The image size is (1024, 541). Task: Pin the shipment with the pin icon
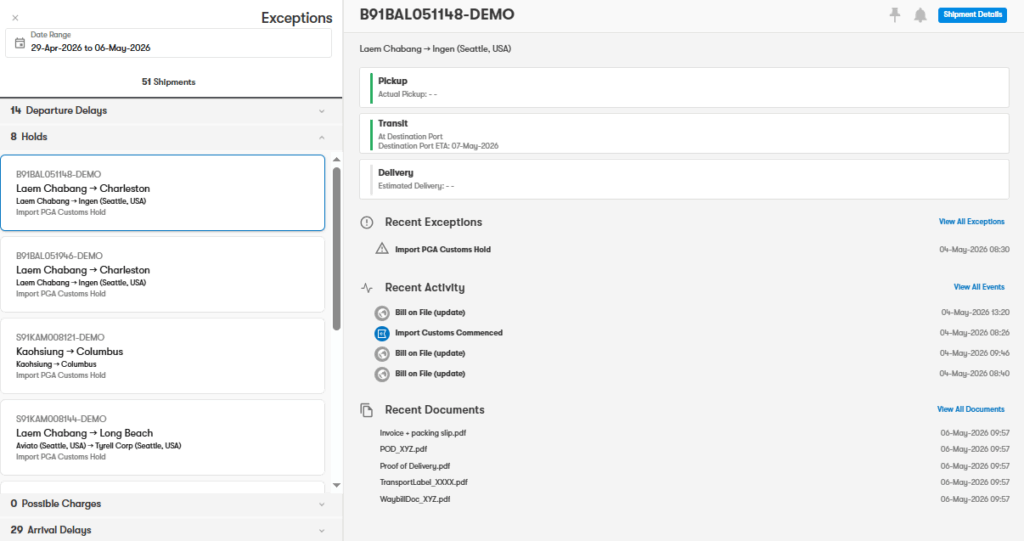[895, 14]
